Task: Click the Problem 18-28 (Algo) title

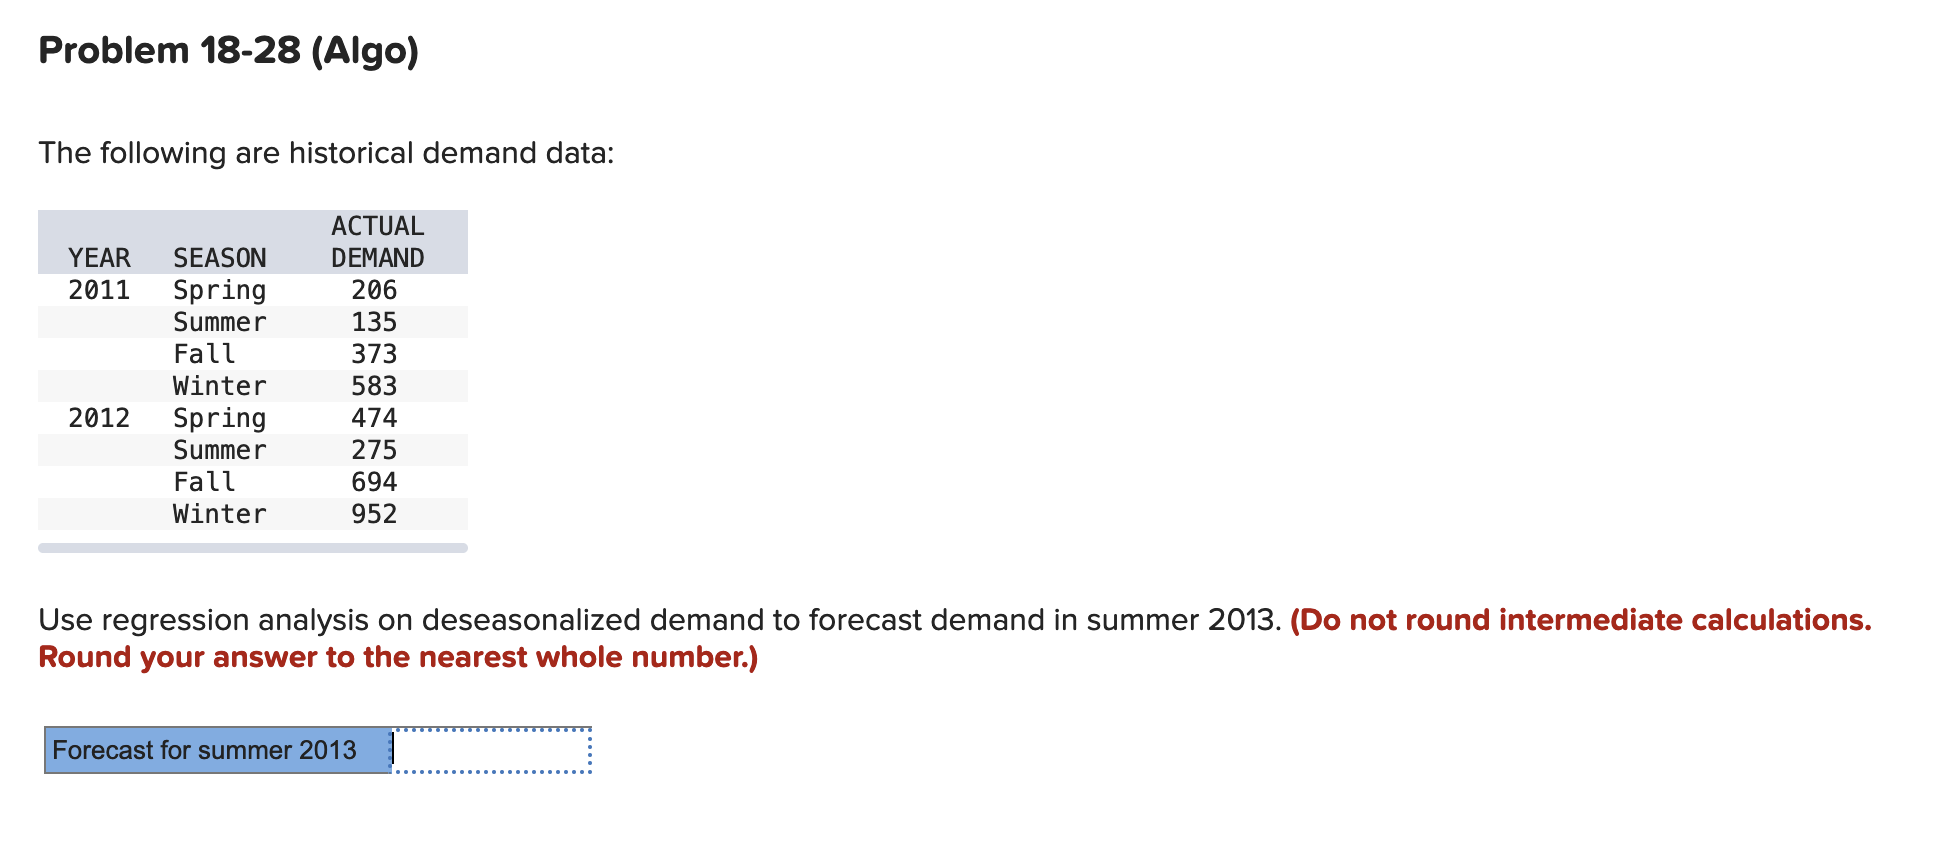Action: (227, 49)
